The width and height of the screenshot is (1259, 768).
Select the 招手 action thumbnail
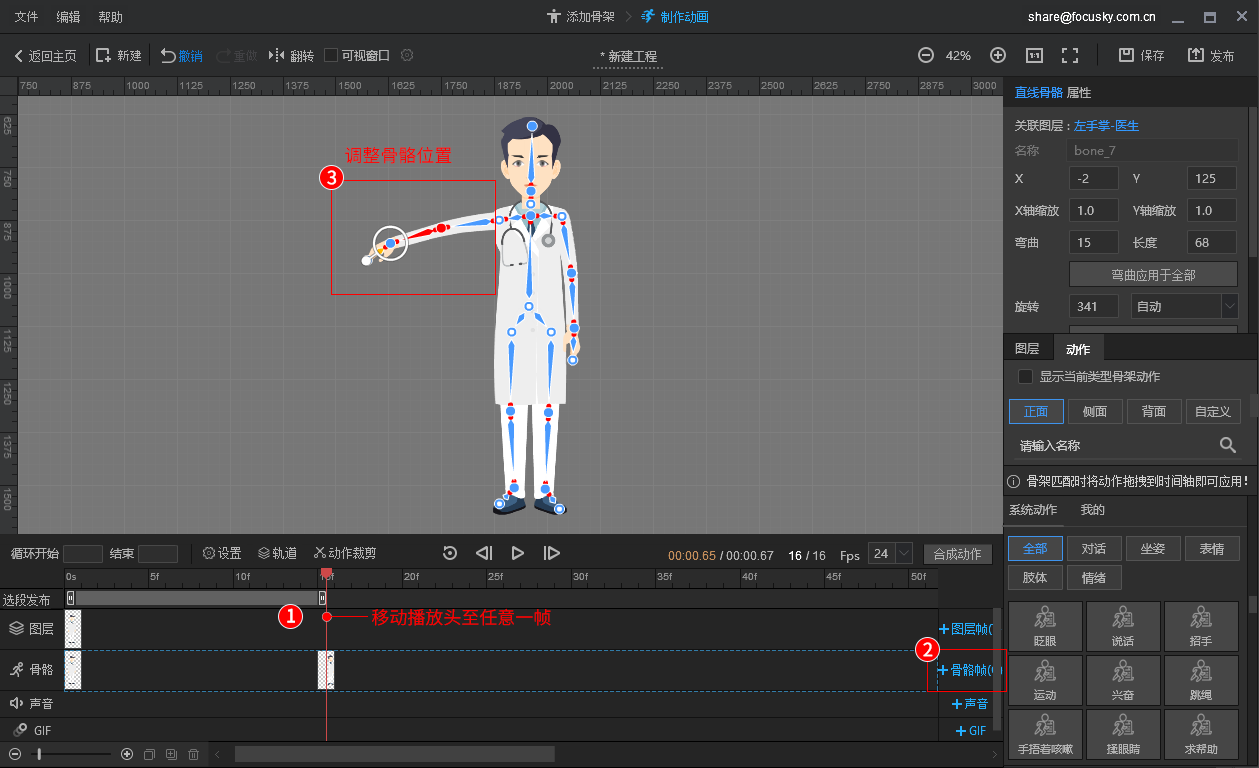[1200, 625]
